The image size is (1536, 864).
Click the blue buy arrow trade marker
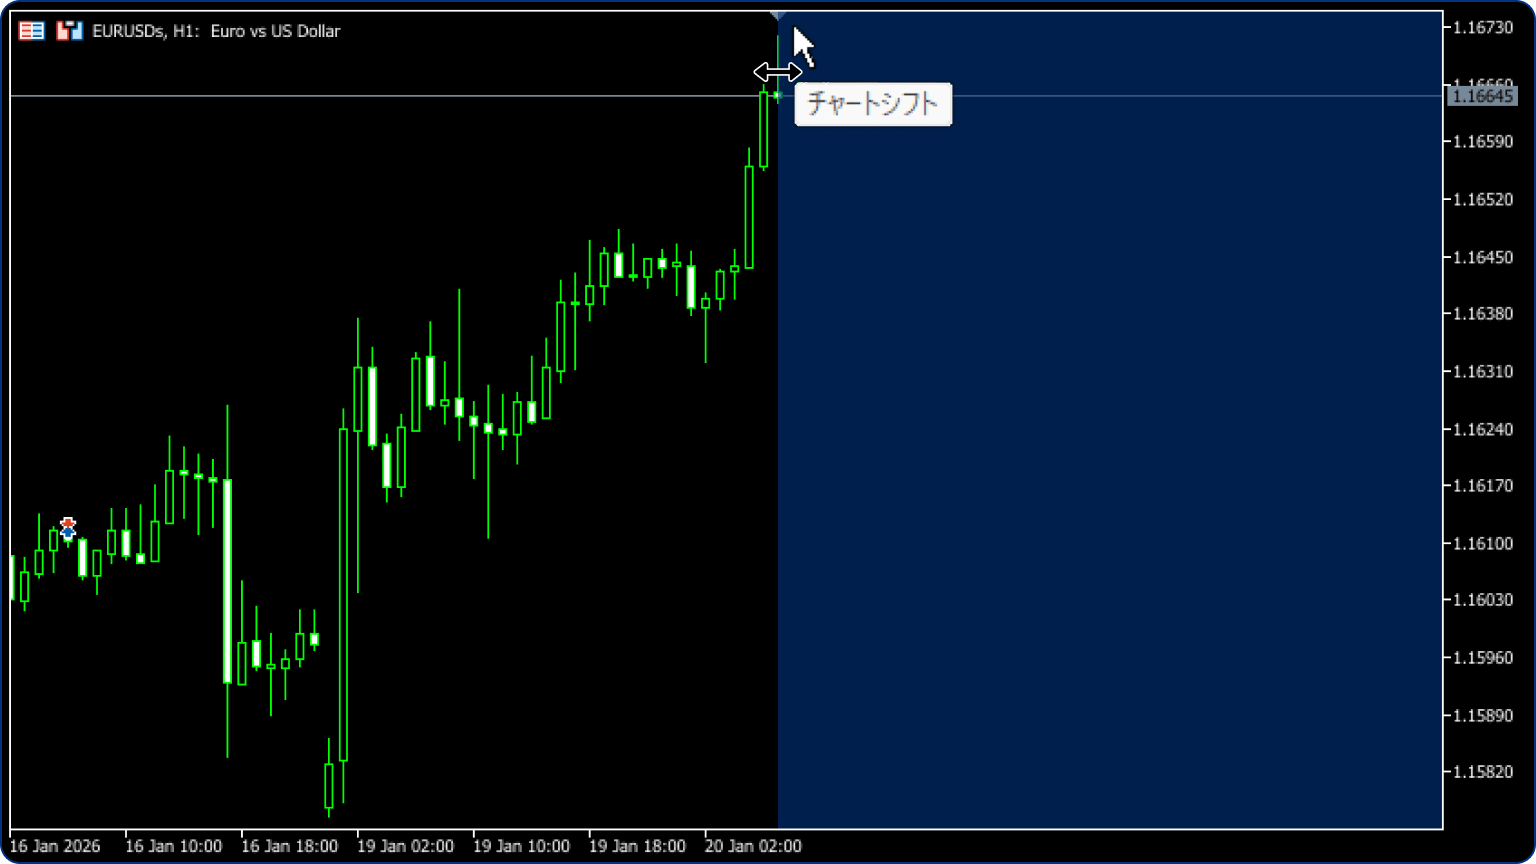[x=68, y=534]
